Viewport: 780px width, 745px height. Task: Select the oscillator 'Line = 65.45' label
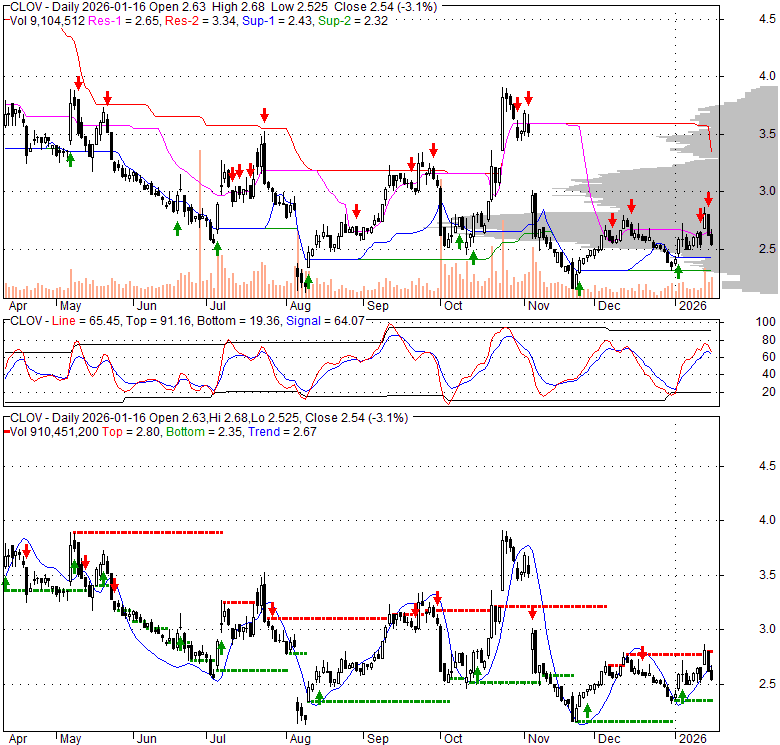pyautogui.click(x=86, y=321)
